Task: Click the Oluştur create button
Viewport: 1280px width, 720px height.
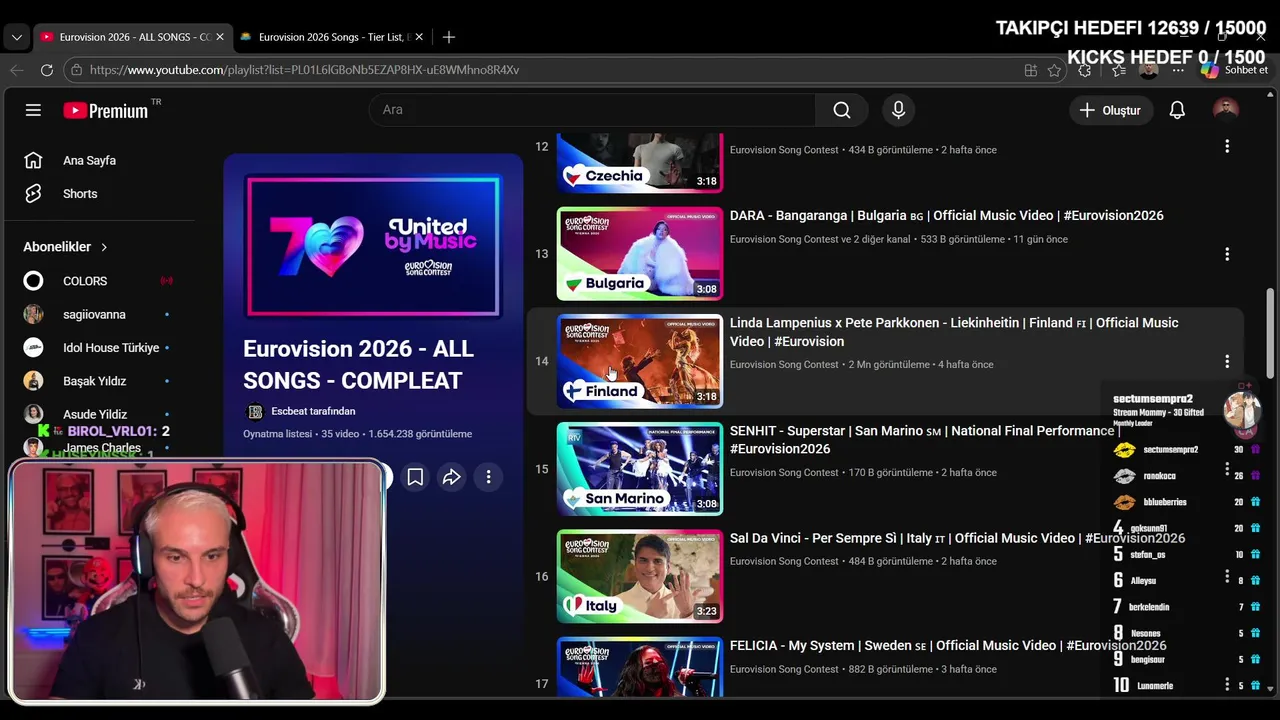Action: click(x=1111, y=110)
